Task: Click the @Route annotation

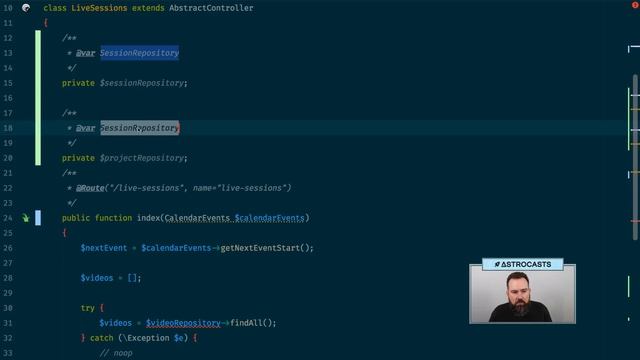Action: [90, 188]
